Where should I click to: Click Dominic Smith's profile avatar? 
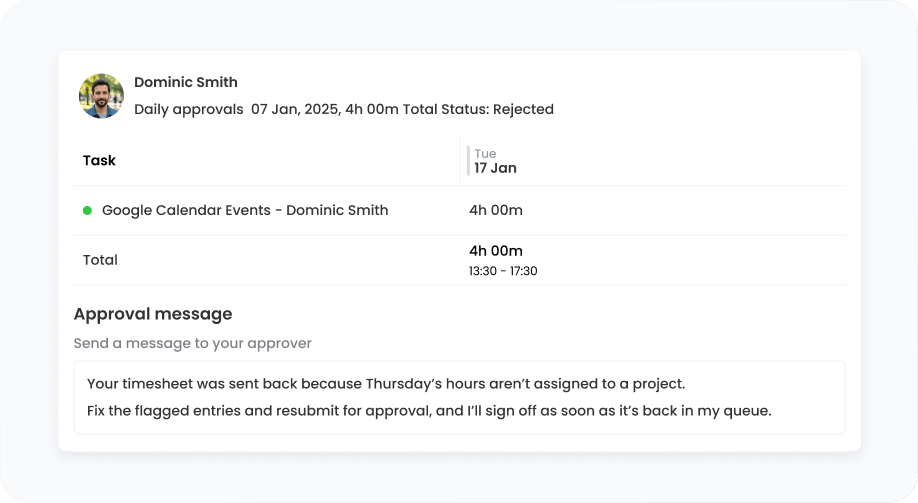point(101,96)
